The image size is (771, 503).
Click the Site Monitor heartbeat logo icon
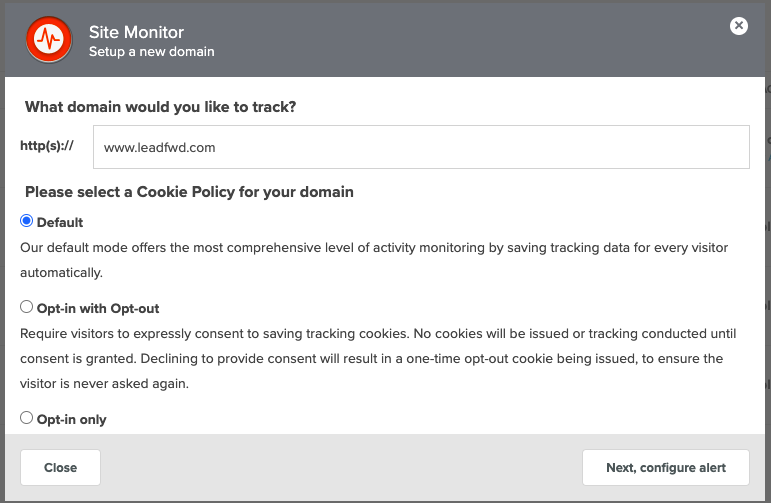[49, 39]
